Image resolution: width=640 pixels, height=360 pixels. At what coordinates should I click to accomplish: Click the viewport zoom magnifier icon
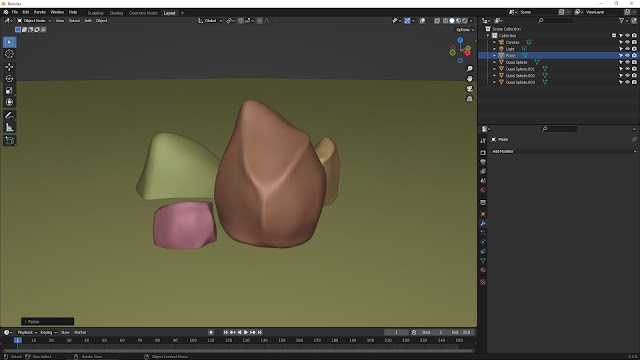[470, 69]
